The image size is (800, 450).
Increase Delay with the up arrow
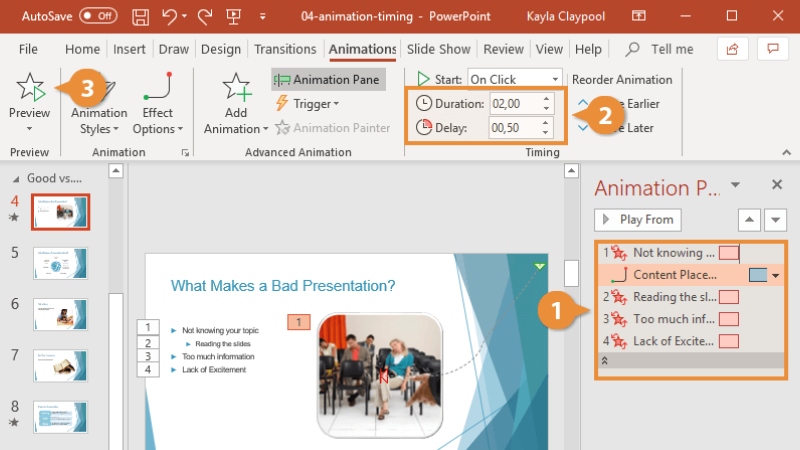point(545,122)
